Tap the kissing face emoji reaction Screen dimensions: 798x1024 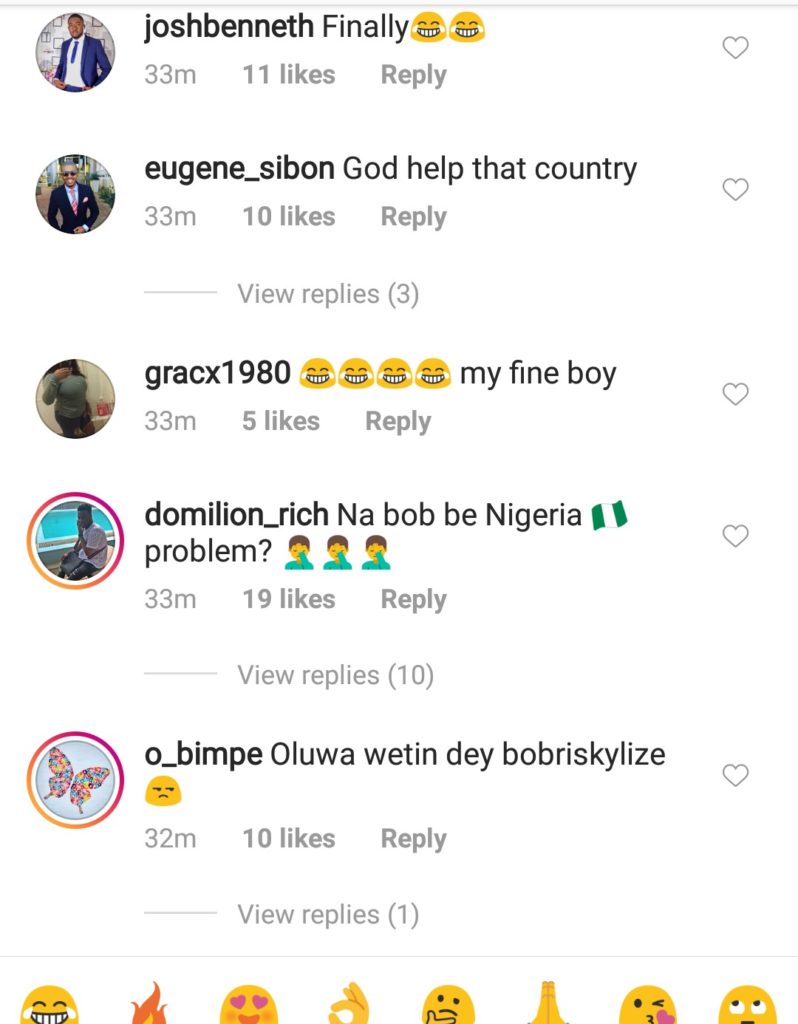point(647,1005)
